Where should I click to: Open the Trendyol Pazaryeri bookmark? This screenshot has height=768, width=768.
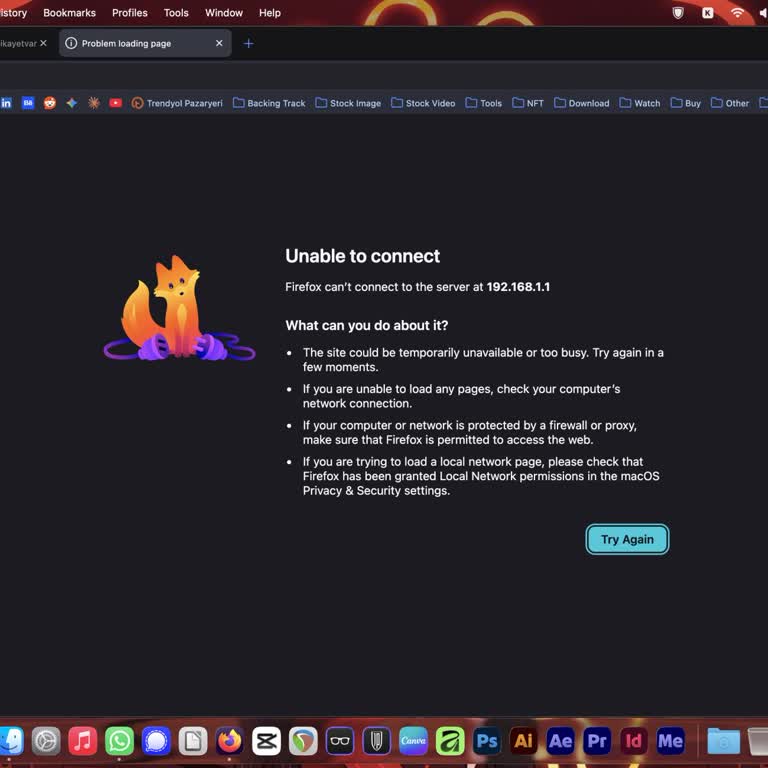[x=177, y=103]
